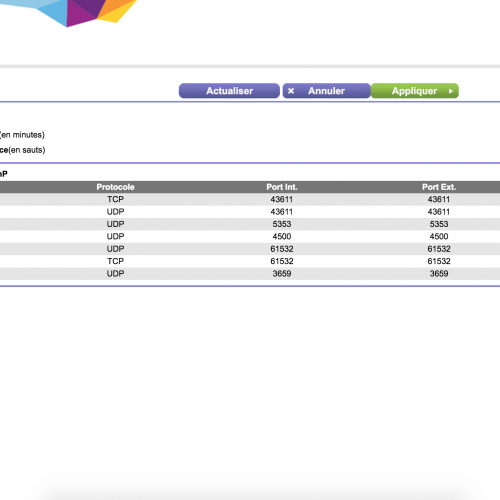Viewport: 500px width, 500px height.
Task: Select the TCP 43611 table row
Action: point(250,199)
